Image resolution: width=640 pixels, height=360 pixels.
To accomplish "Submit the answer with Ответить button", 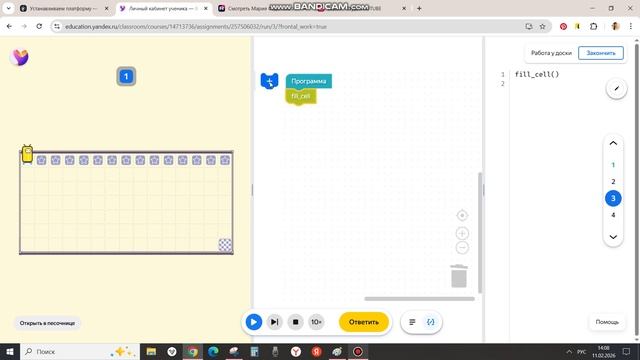I will tap(364, 322).
